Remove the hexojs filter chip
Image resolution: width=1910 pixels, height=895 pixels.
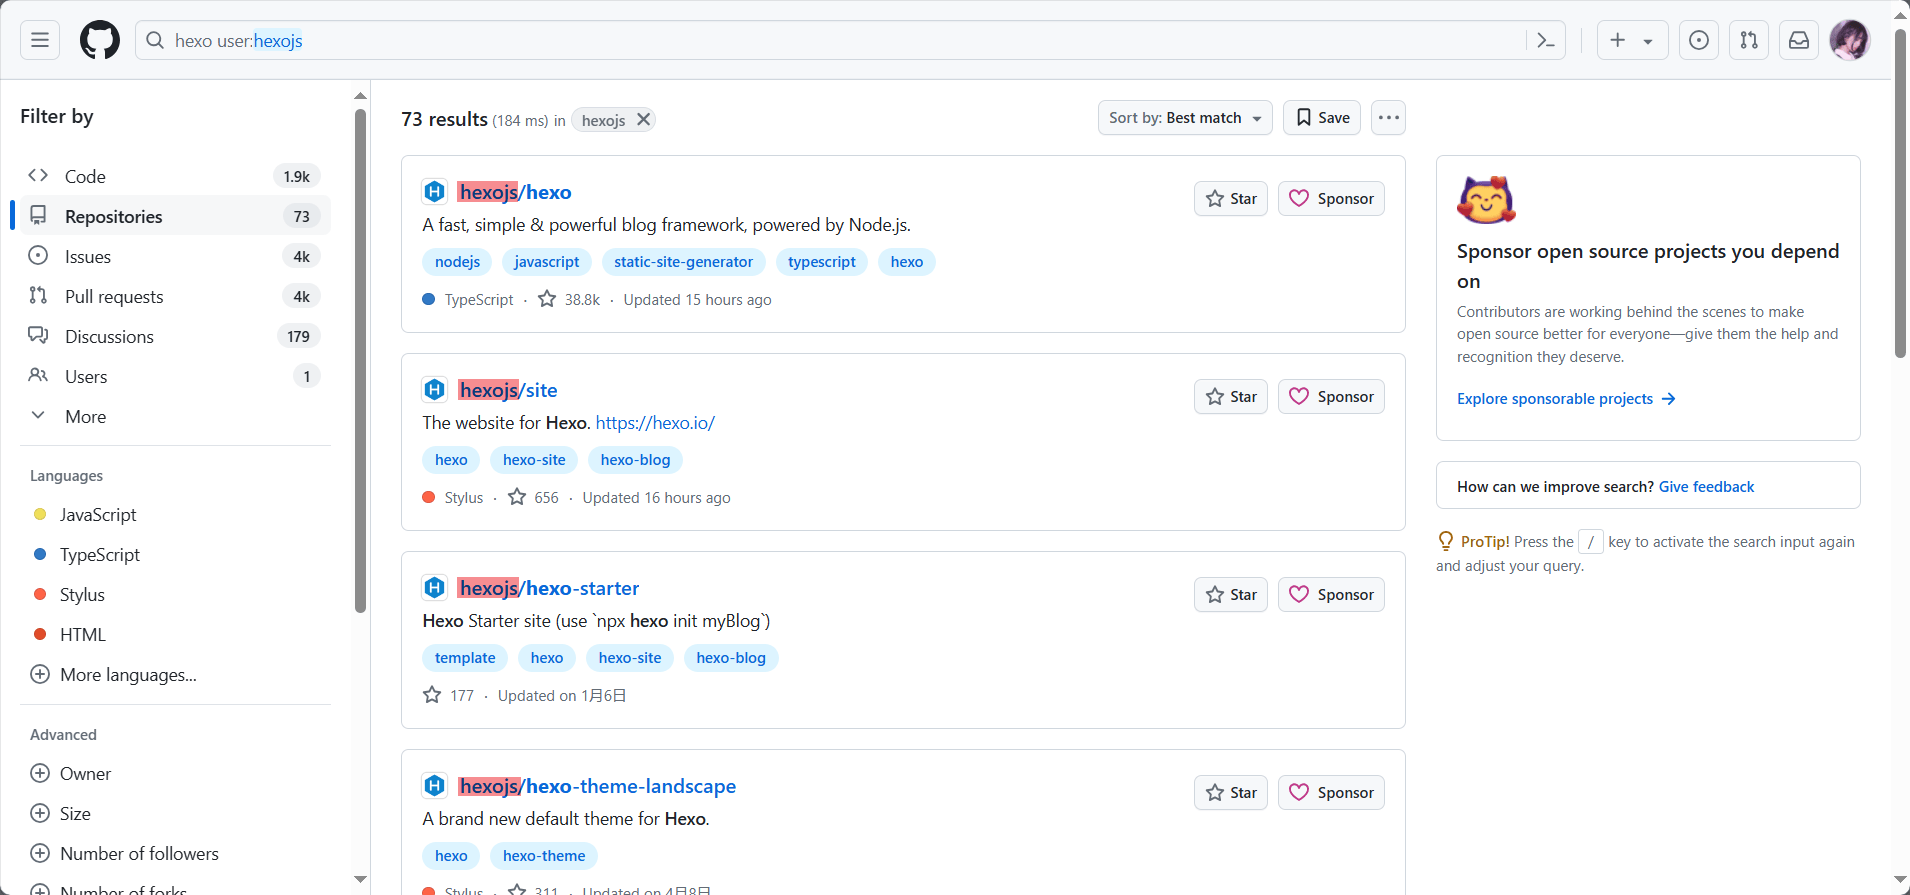(644, 120)
